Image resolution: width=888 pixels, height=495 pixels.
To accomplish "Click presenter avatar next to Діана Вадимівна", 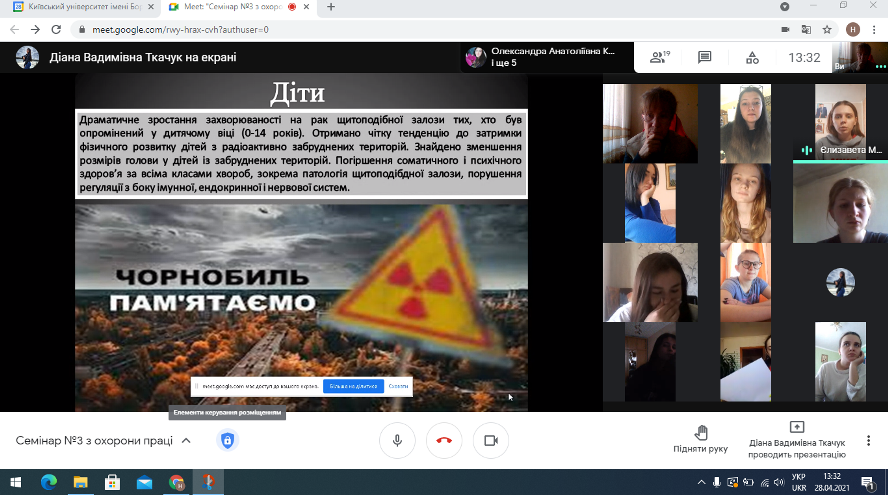I will click(x=27, y=57).
